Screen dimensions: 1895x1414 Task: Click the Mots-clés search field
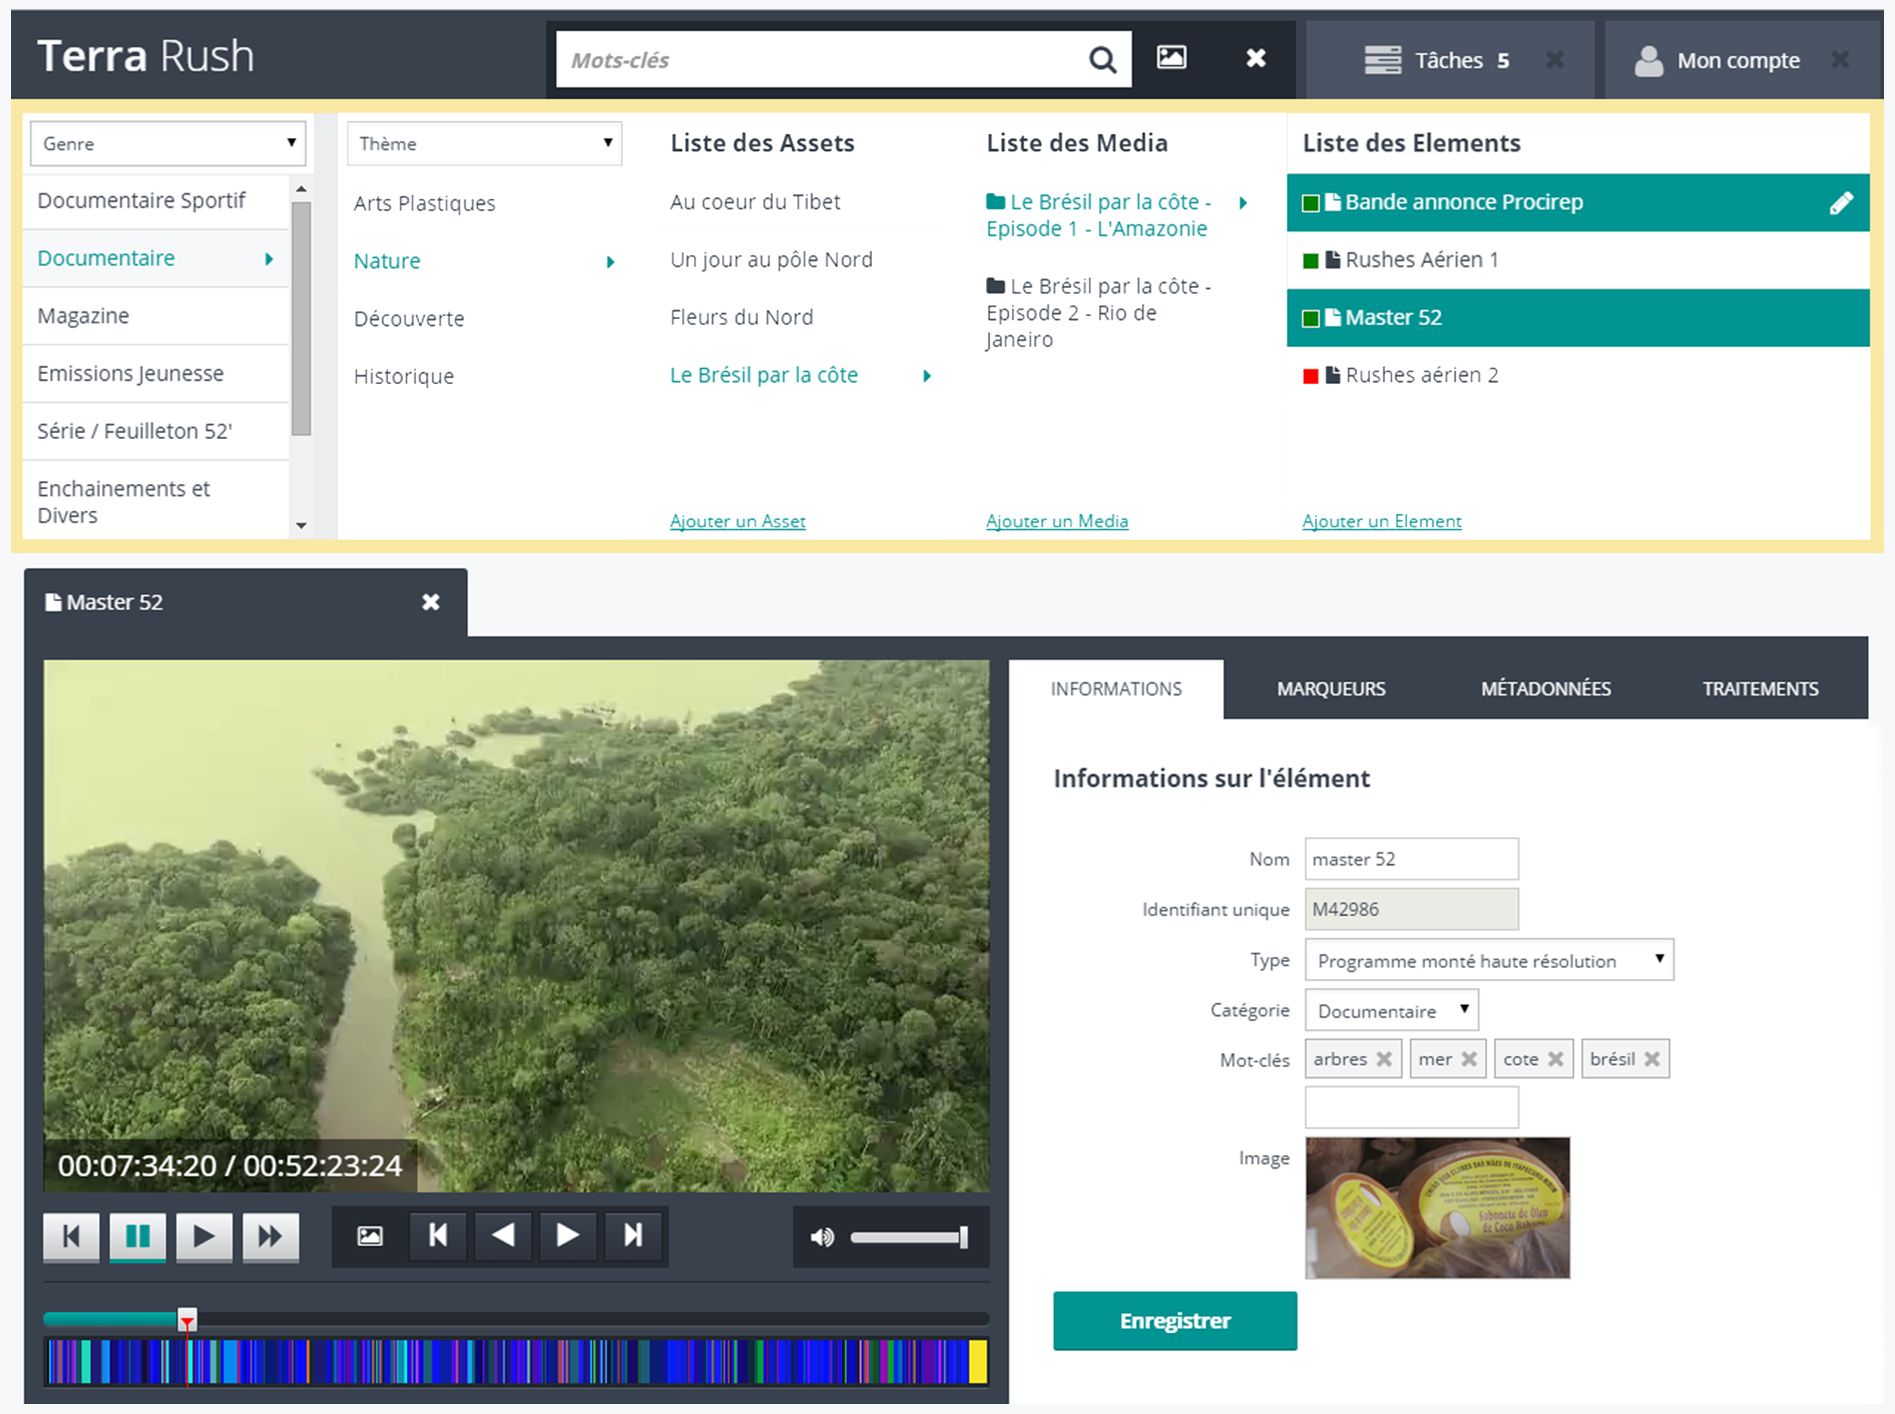[820, 60]
